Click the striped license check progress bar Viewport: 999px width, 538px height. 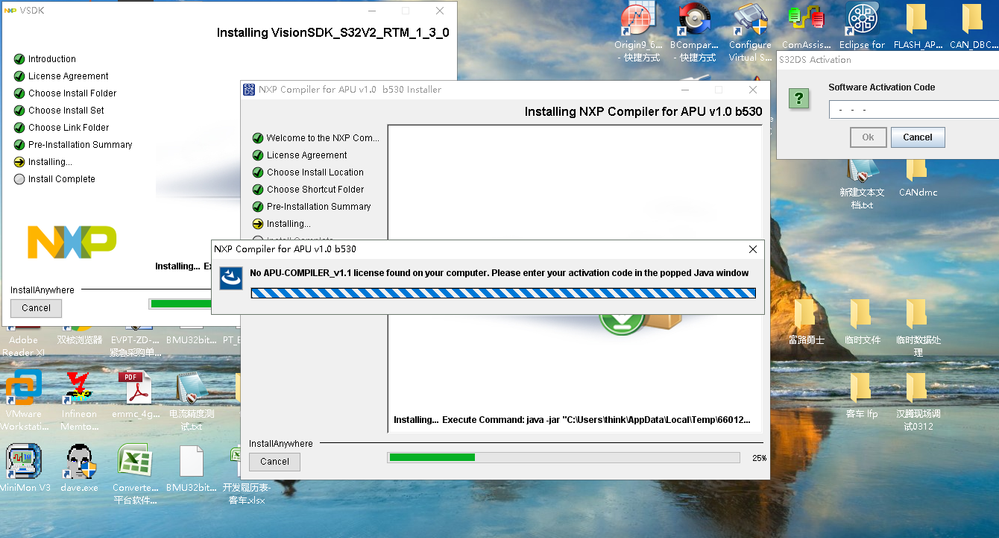[x=503, y=293]
